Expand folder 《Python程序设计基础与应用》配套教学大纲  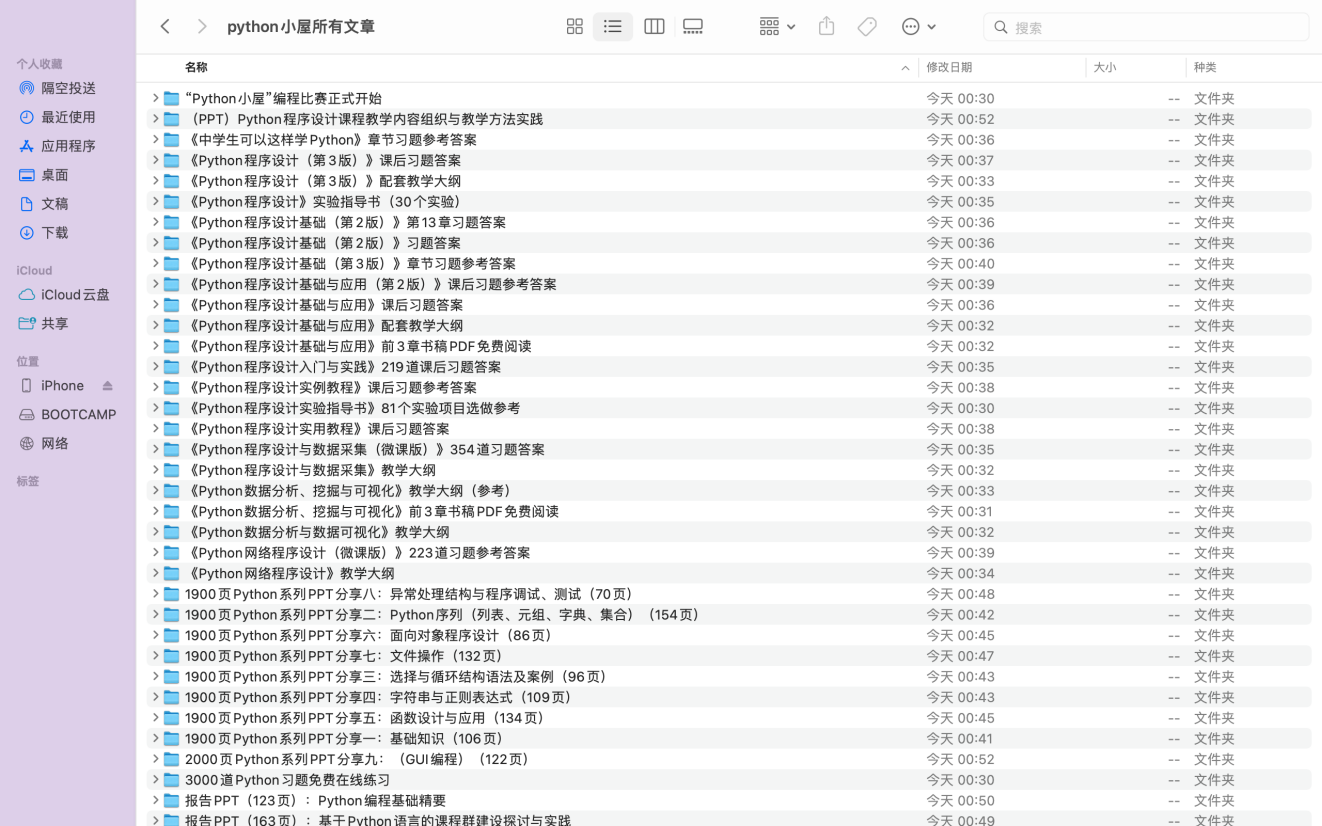[x=155, y=326]
